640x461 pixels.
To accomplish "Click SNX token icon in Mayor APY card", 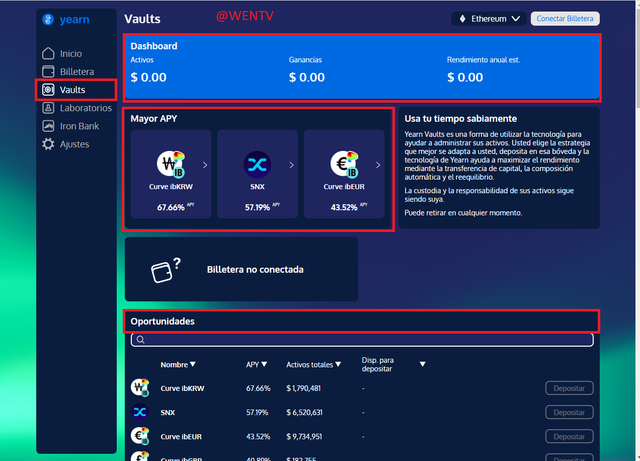I will (x=257, y=165).
